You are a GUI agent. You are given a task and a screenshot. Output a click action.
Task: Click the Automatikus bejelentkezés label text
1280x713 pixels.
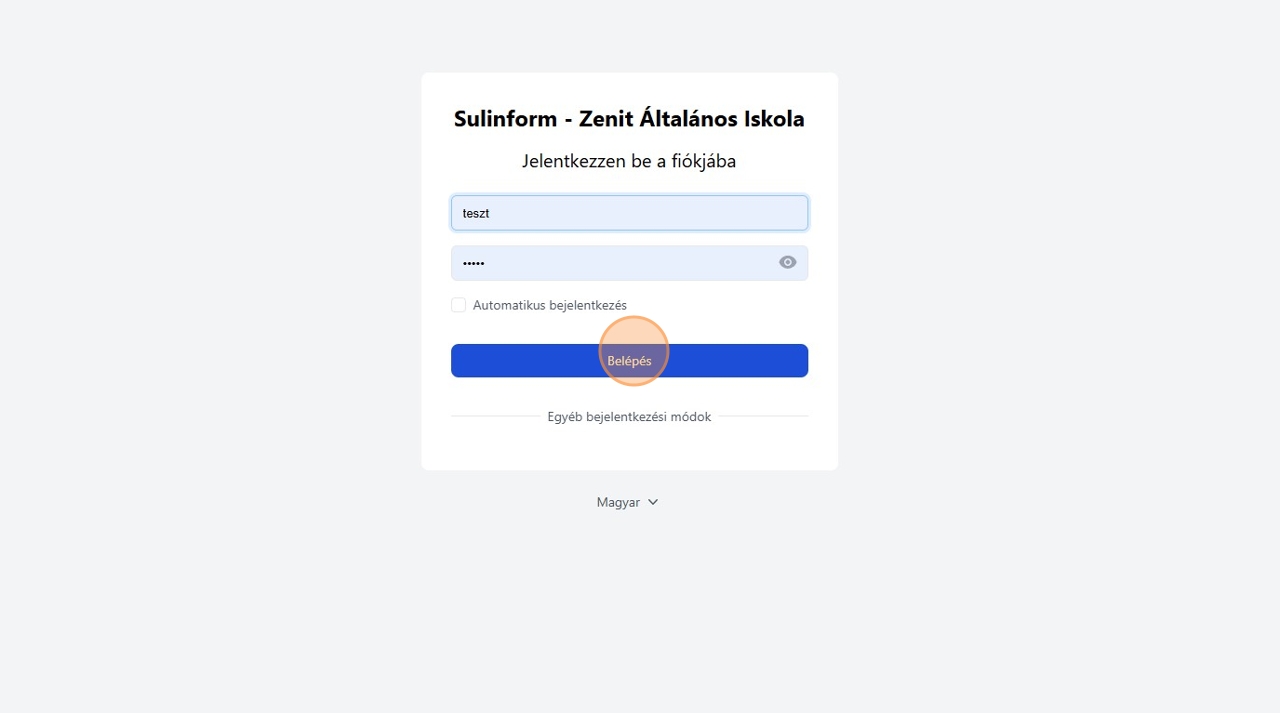point(549,305)
